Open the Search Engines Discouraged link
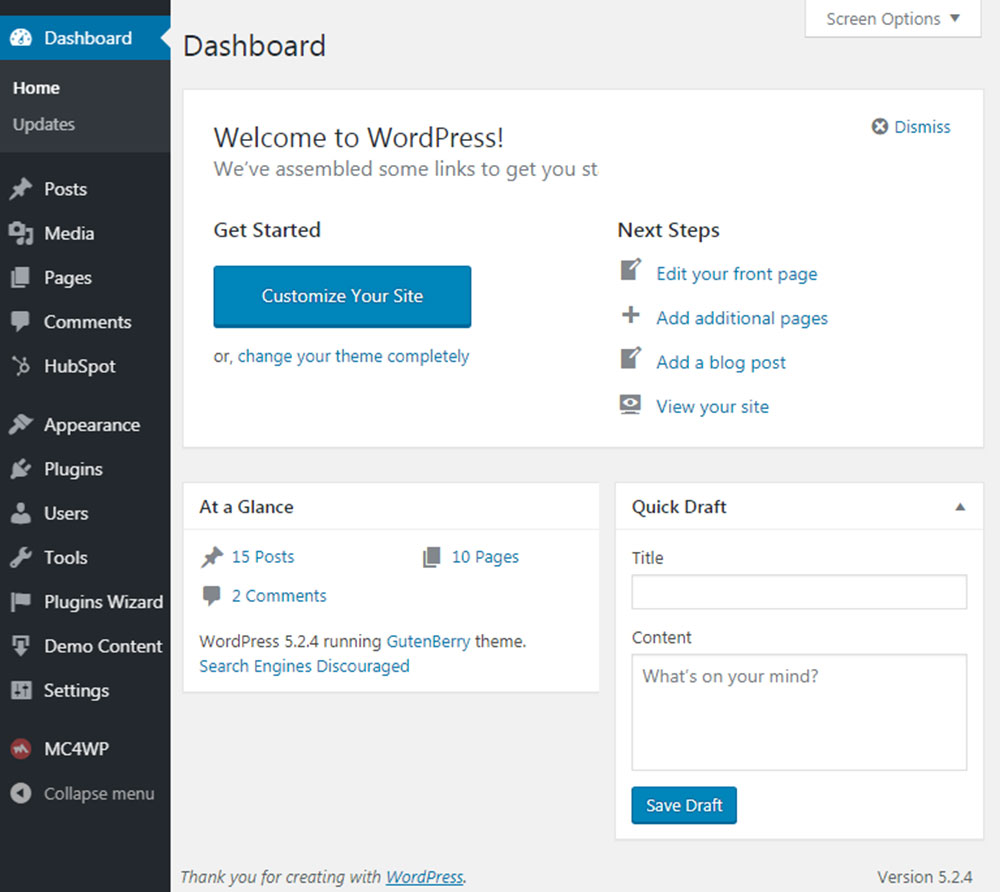Image resolution: width=1000 pixels, height=892 pixels. pyautogui.click(x=304, y=665)
